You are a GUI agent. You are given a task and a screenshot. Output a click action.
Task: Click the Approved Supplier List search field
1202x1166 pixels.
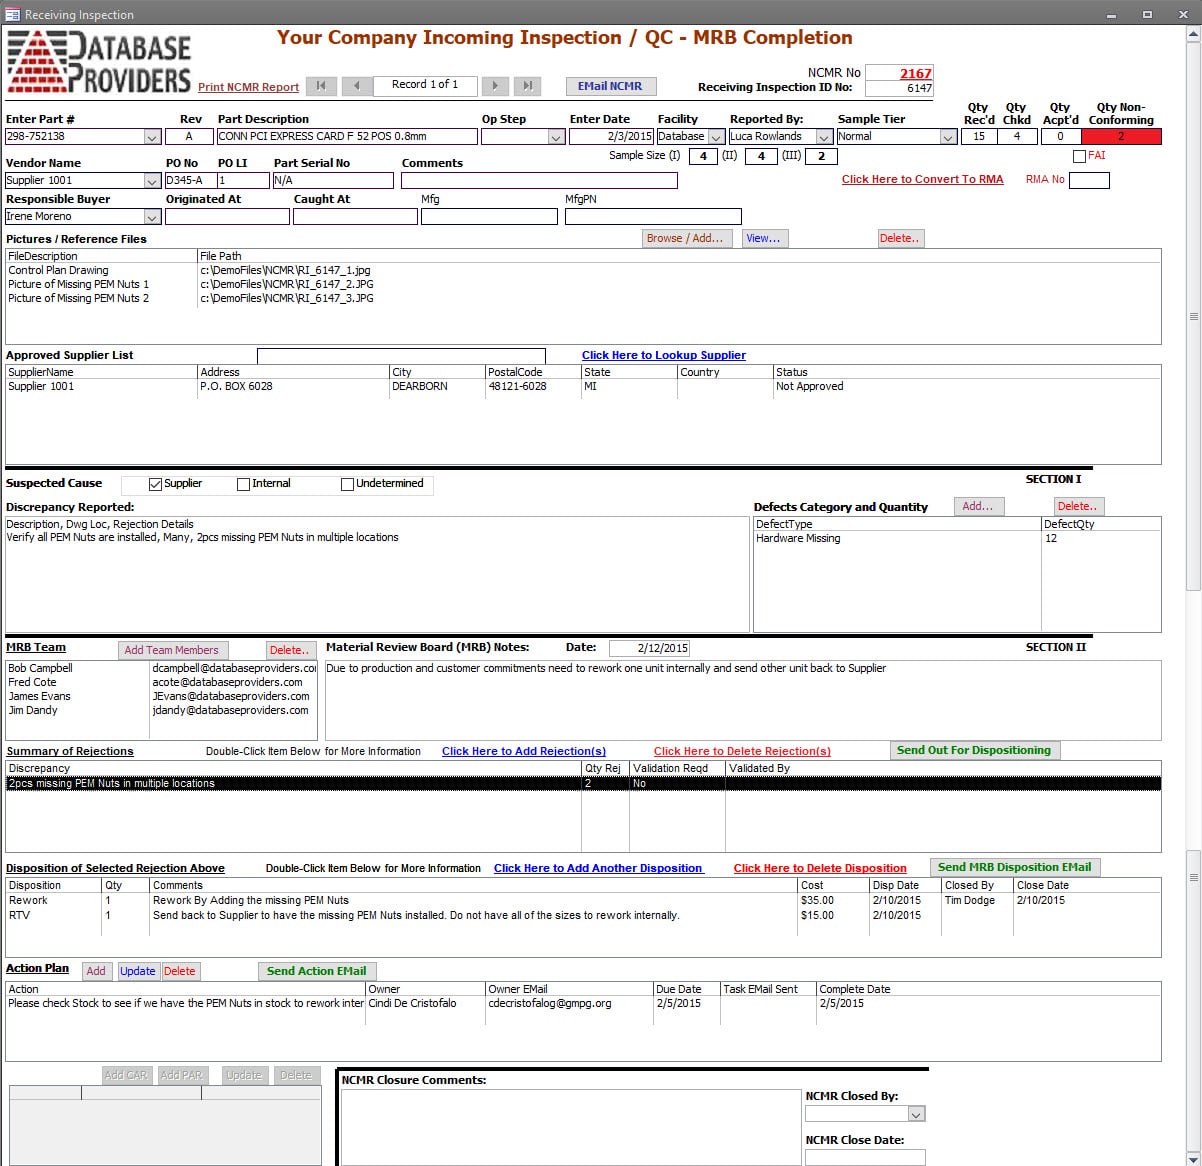click(x=401, y=356)
